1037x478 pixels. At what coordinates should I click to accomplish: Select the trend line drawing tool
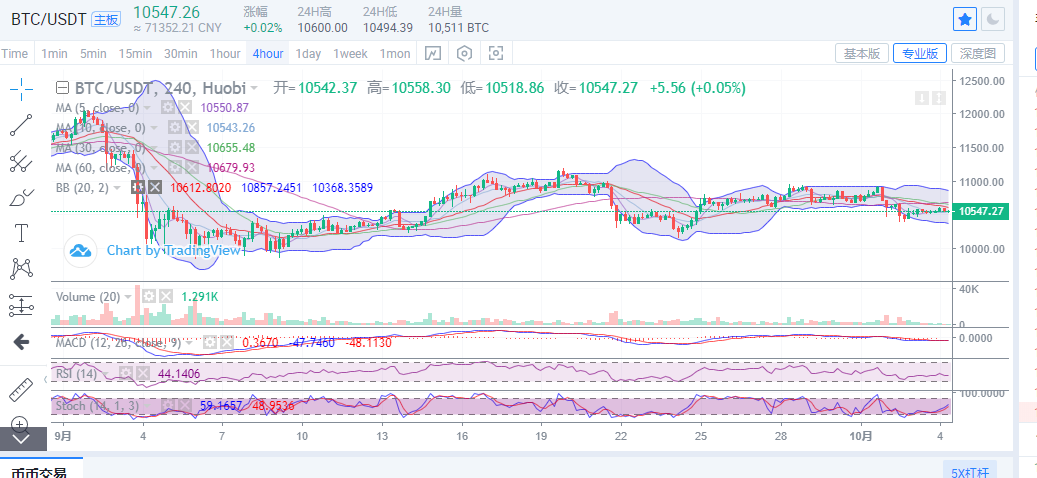pyautogui.click(x=21, y=125)
